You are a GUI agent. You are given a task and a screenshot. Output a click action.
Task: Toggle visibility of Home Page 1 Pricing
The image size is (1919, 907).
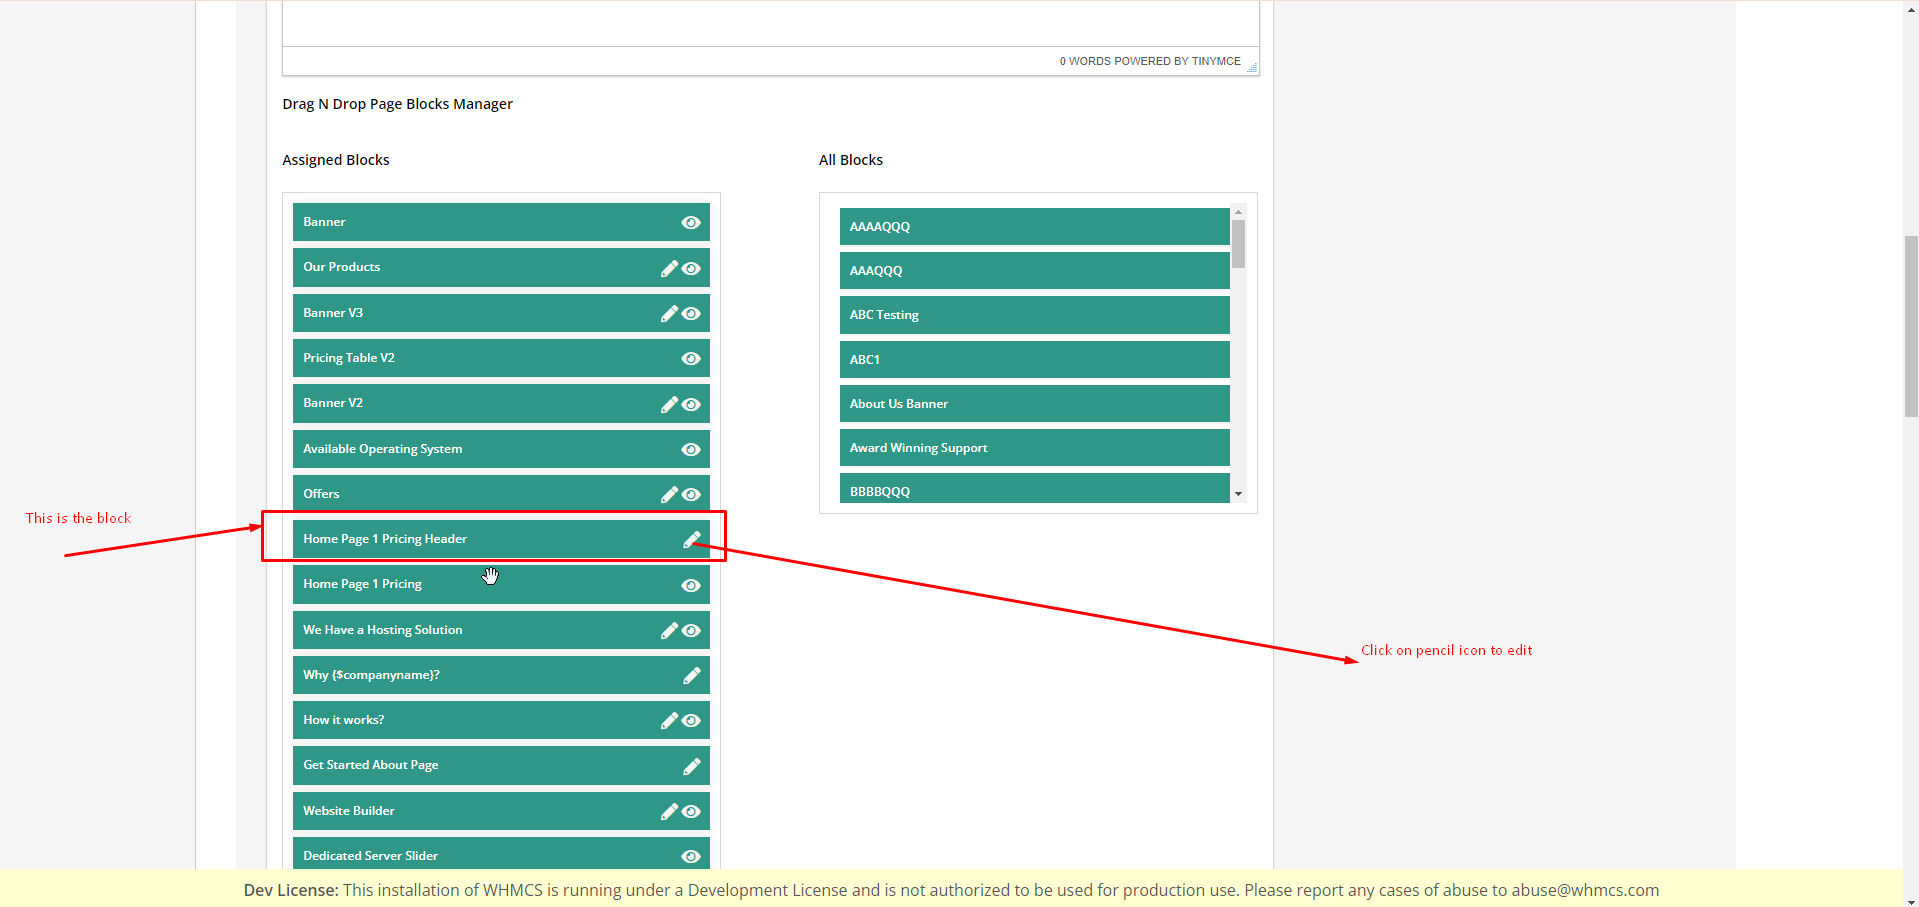[691, 586]
